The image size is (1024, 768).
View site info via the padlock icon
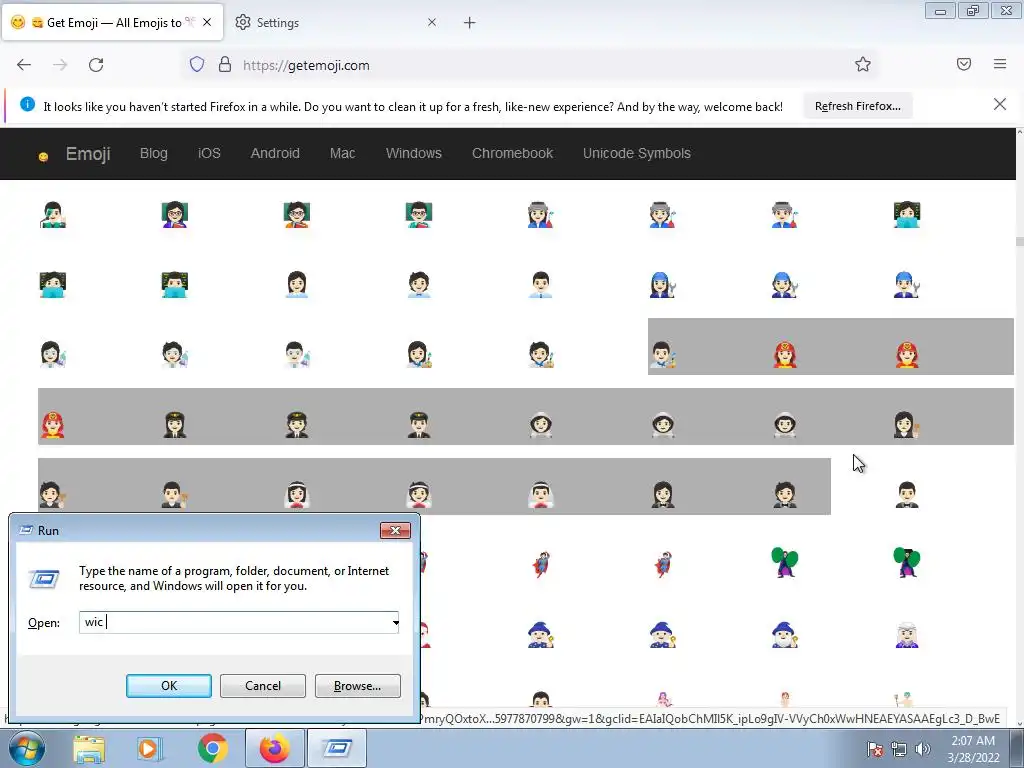pyautogui.click(x=225, y=65)
